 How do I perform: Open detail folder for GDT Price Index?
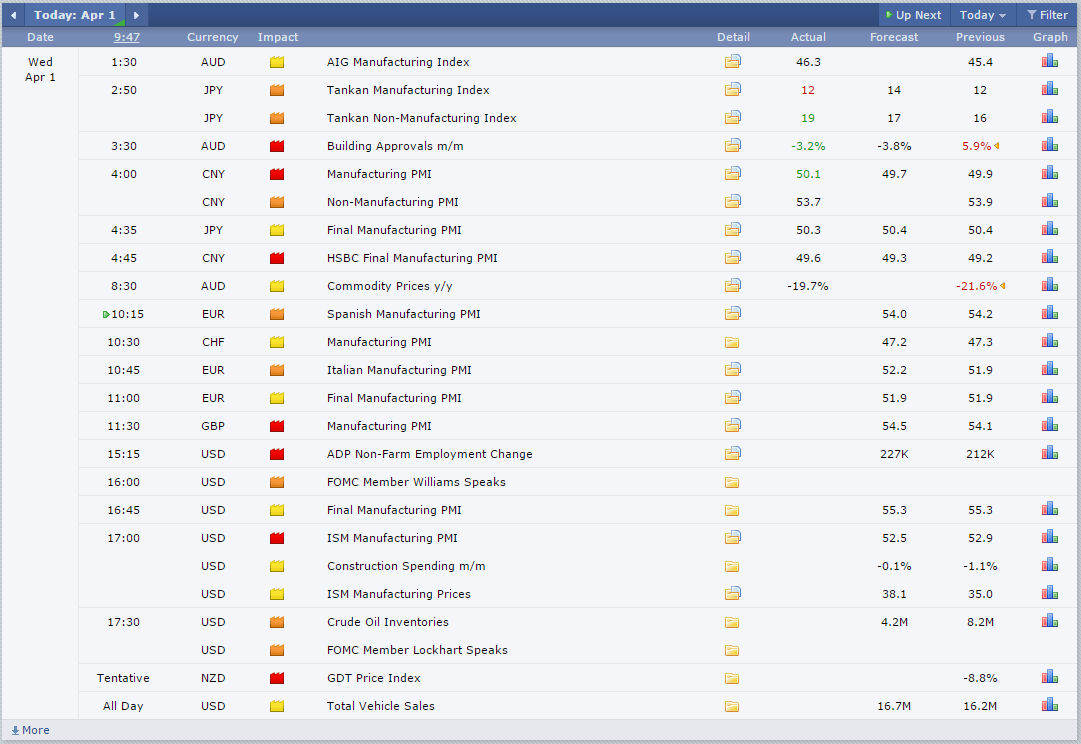click(x=732, y=678)
